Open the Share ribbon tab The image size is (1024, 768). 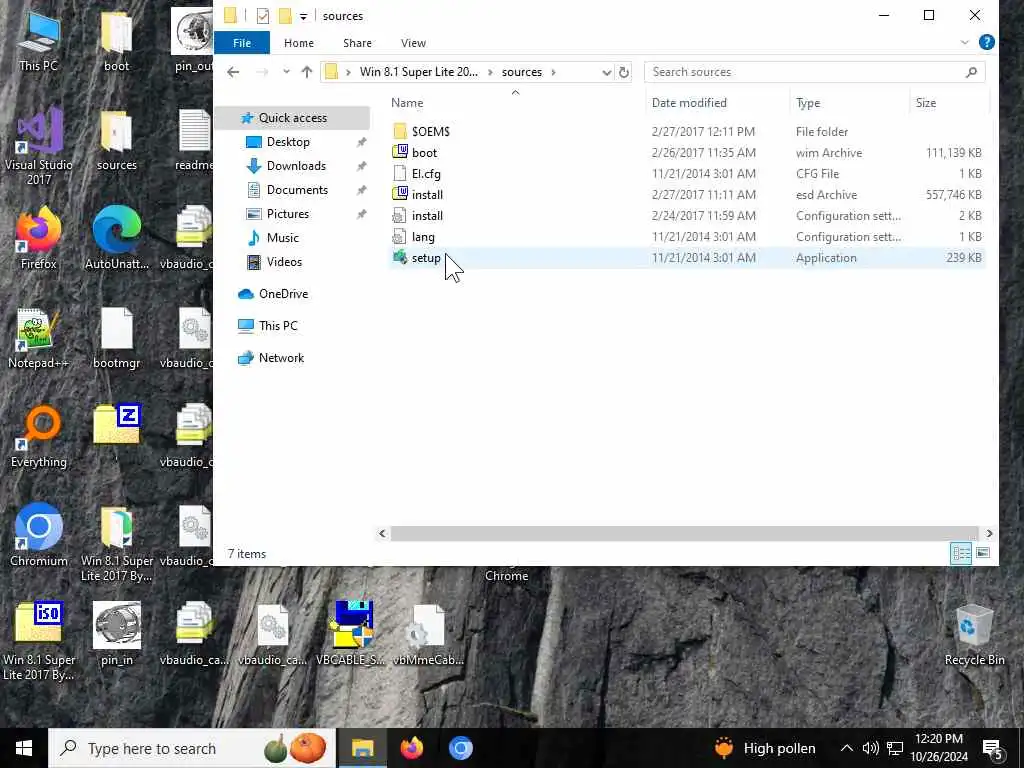pos(357,42)
